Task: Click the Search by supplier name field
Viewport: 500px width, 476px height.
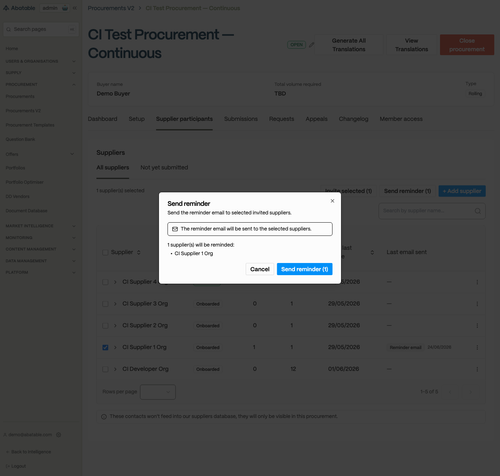Action: [432, 211]
